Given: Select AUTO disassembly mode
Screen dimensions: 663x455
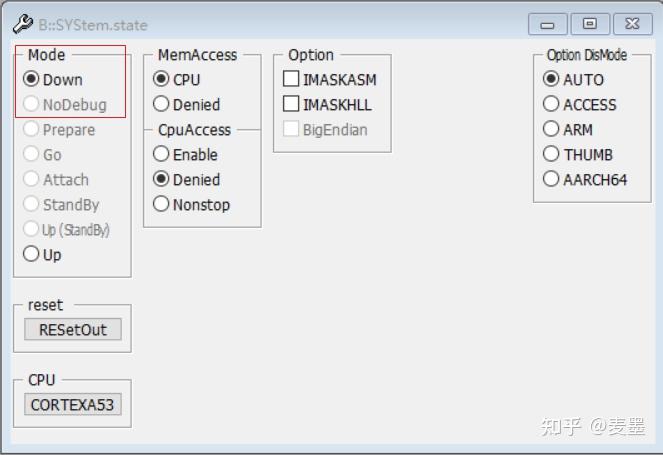Looking at the screenshot, I should (551, 80).
